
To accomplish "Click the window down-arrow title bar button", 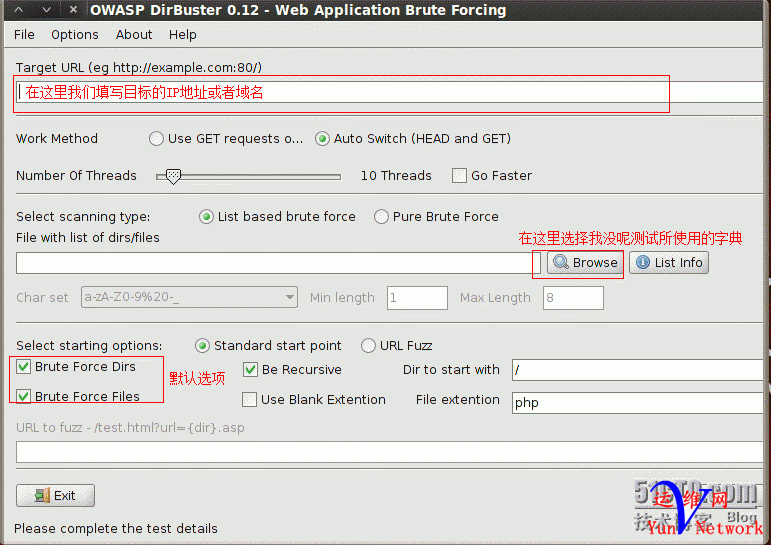I will tap(46, 9).
